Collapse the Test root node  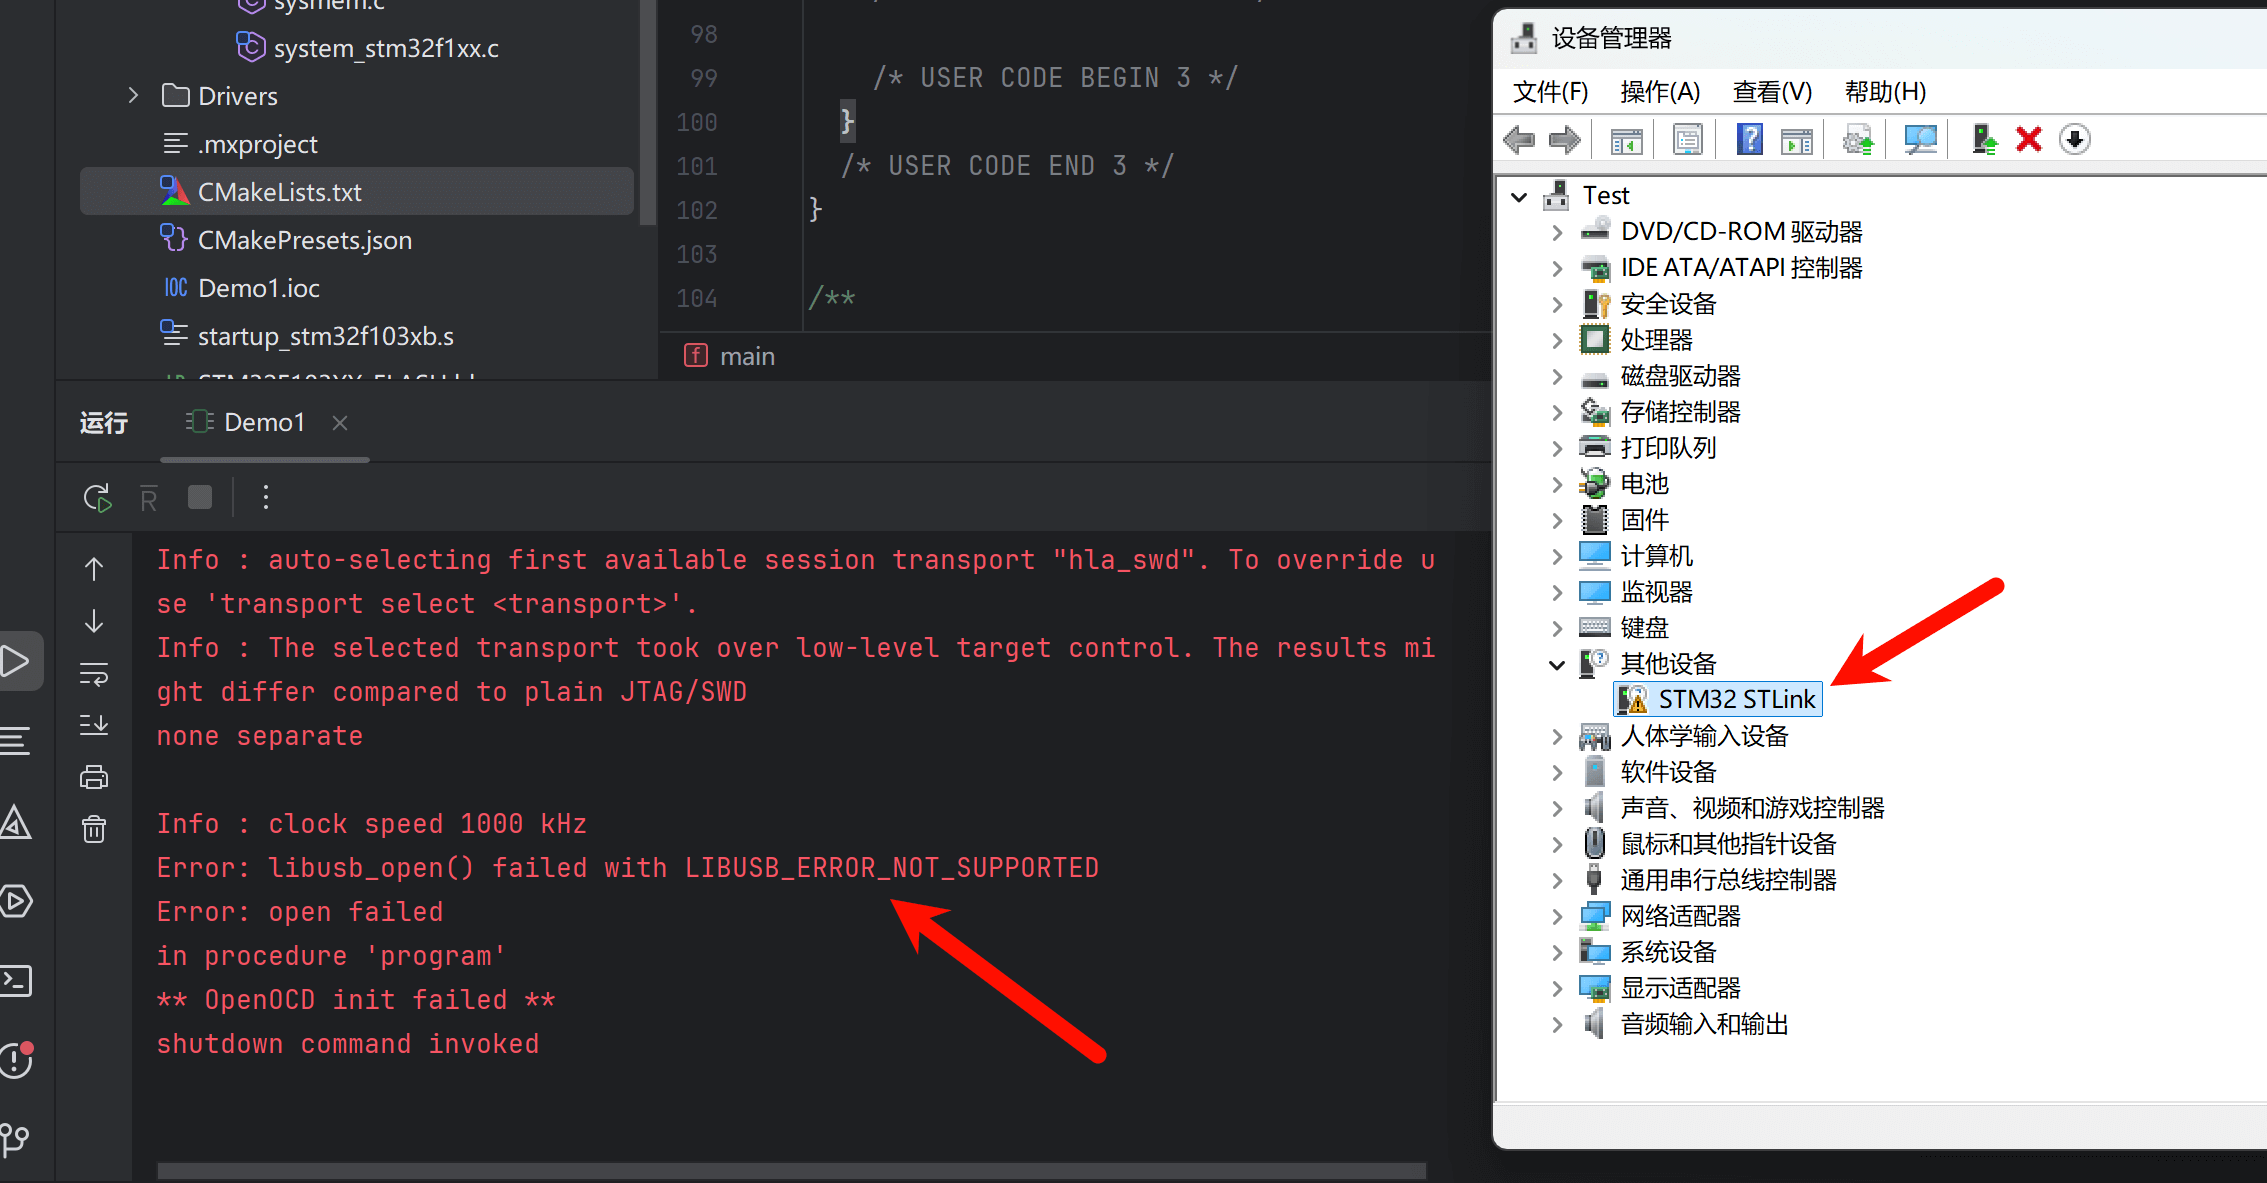[1519, 196]
